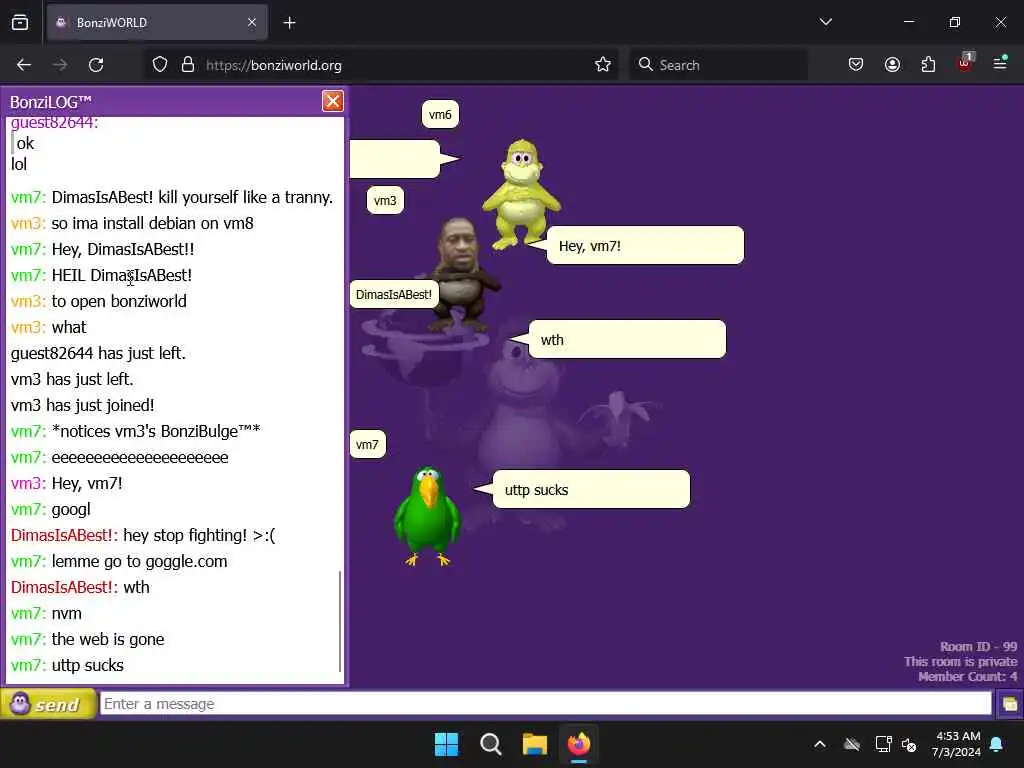Open File Explorer from taskbar

(x=535, y=744)
